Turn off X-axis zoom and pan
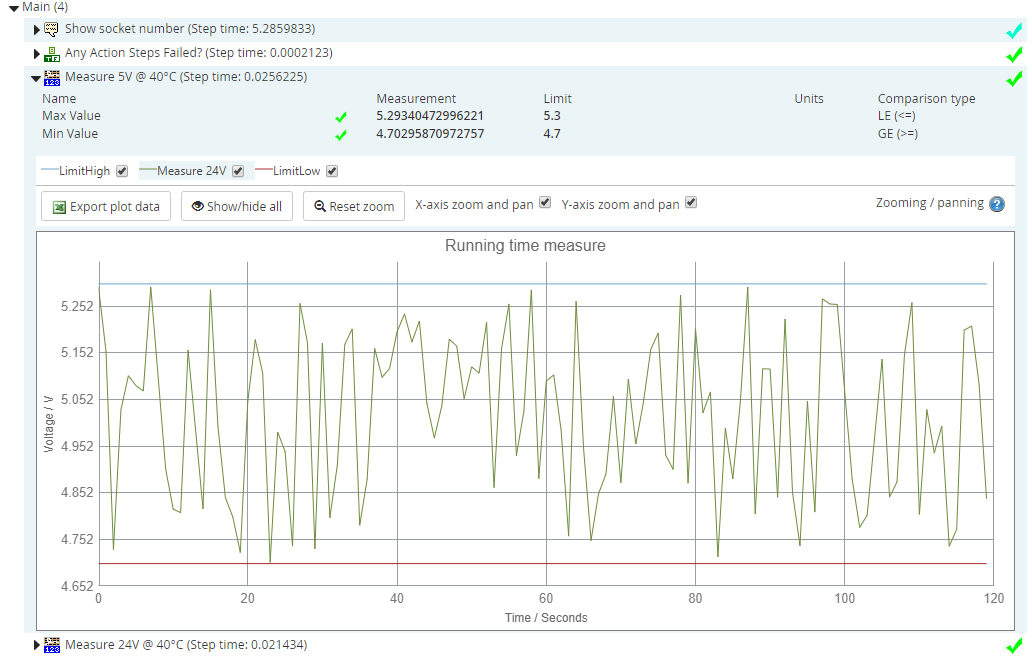The image size is (1032, 663). pyautogui.click(x=545, y=203)
